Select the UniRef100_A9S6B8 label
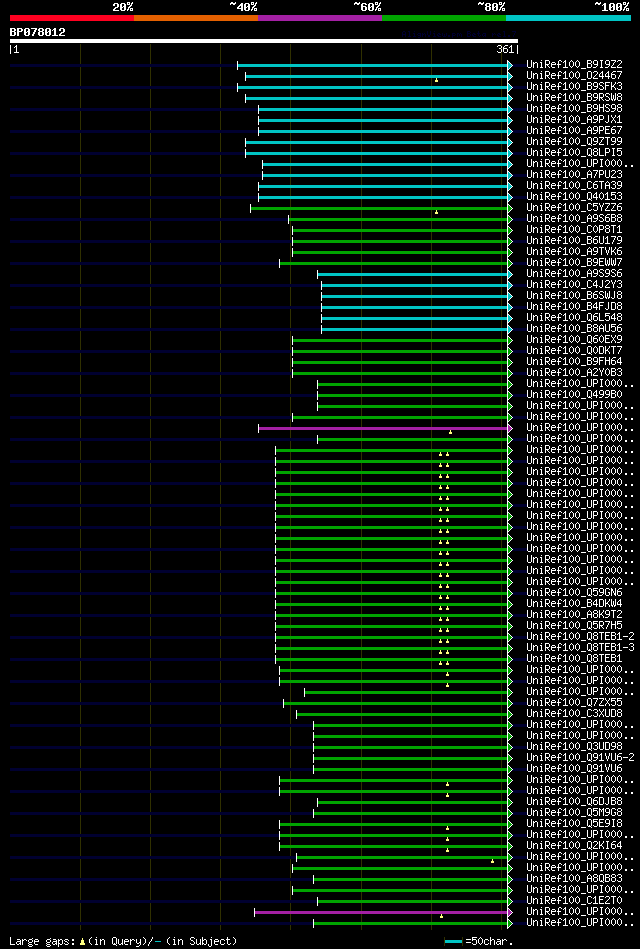Screen dimensions: 640x949 pos(575,218)
